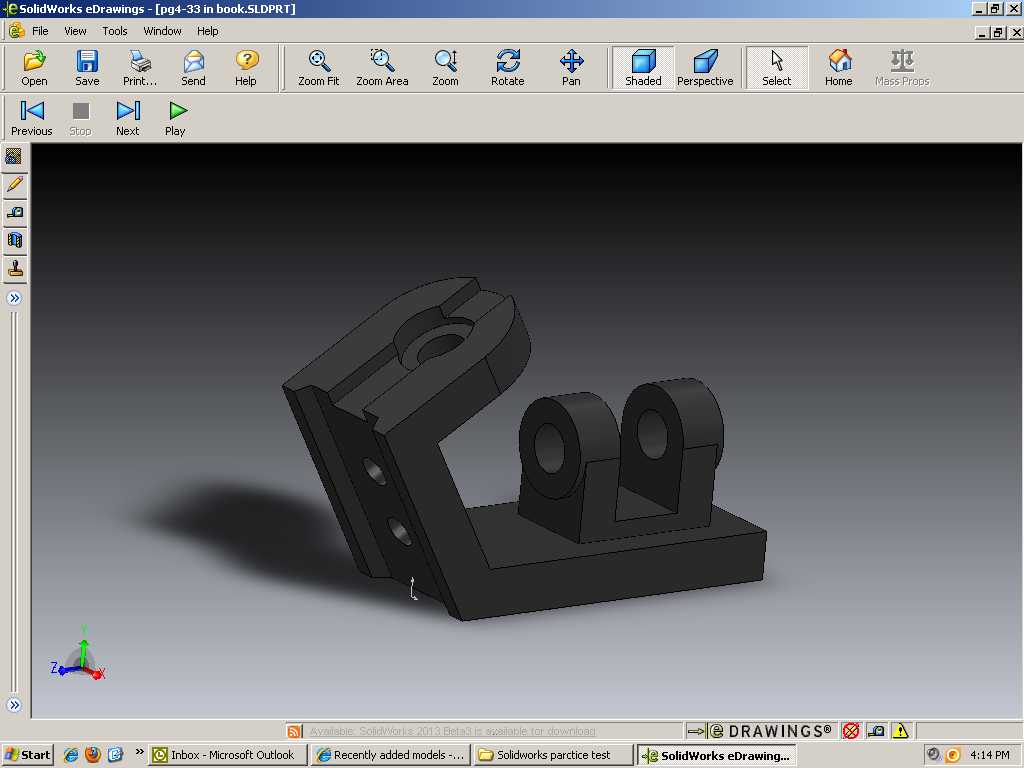Toggle Shaded display mode

[x=643, y=68]
